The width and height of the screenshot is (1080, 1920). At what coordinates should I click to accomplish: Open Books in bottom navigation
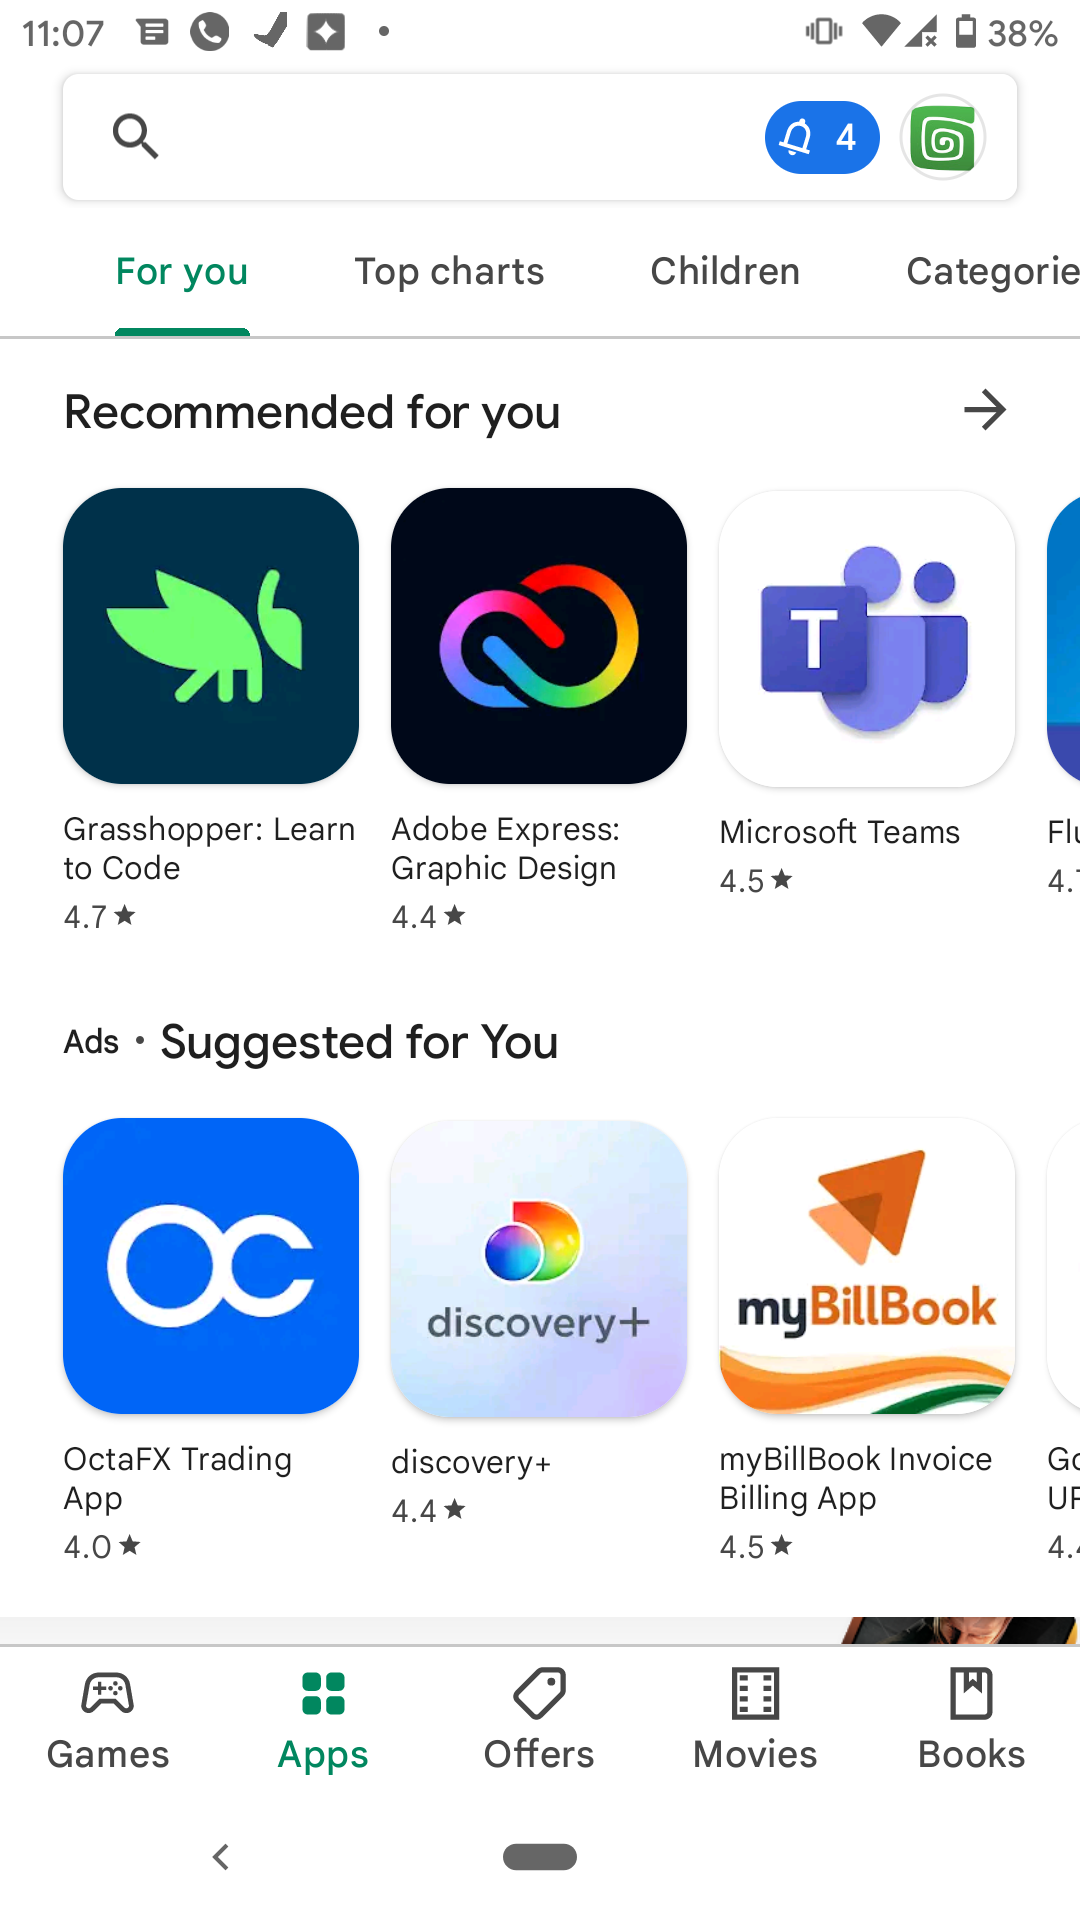[x=971, y=1721]
